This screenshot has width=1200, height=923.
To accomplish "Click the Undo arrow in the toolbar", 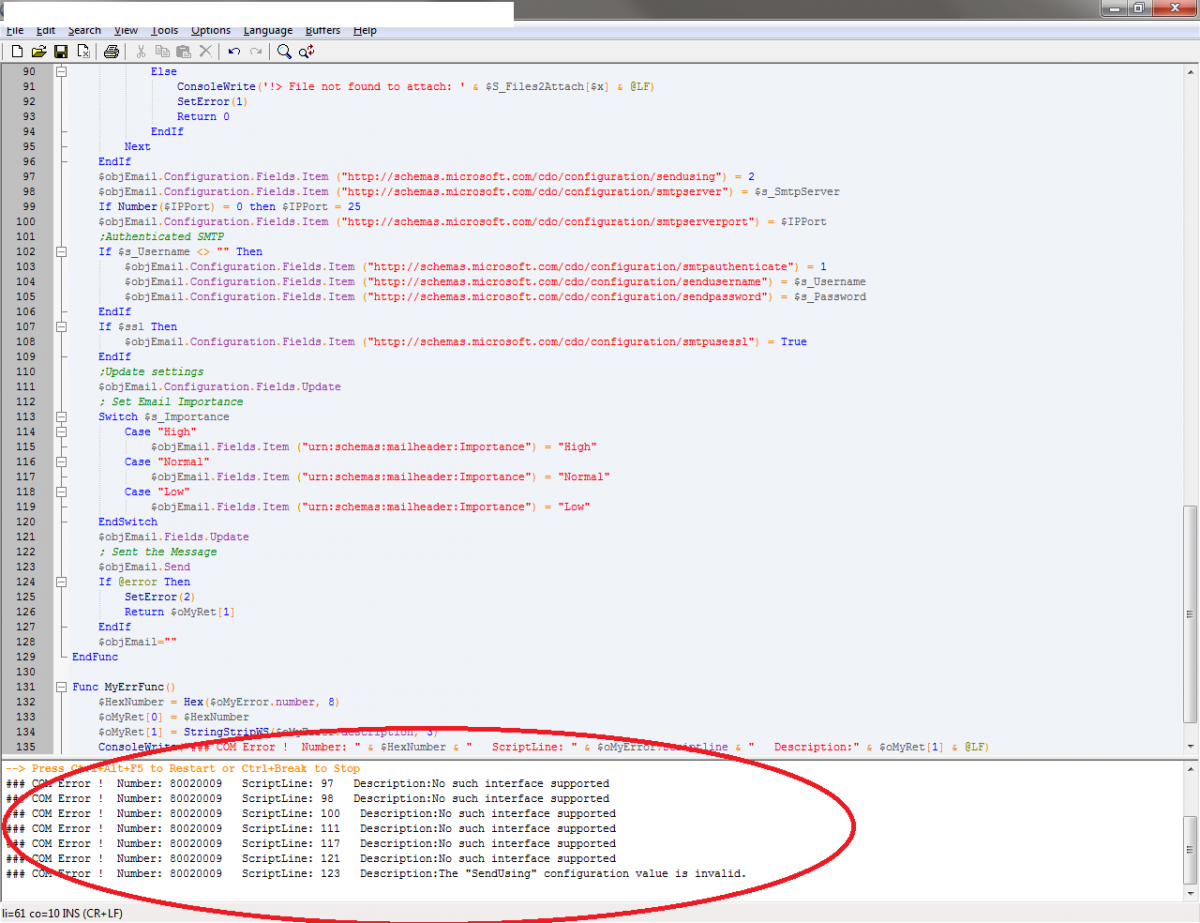I will [234, 51].
